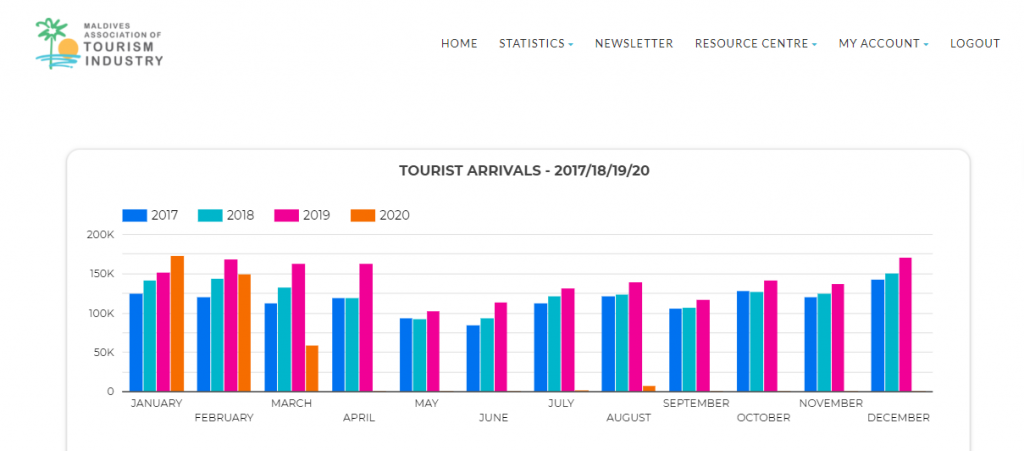Toggle the 2019 series in chart legend

click(302, 215)
